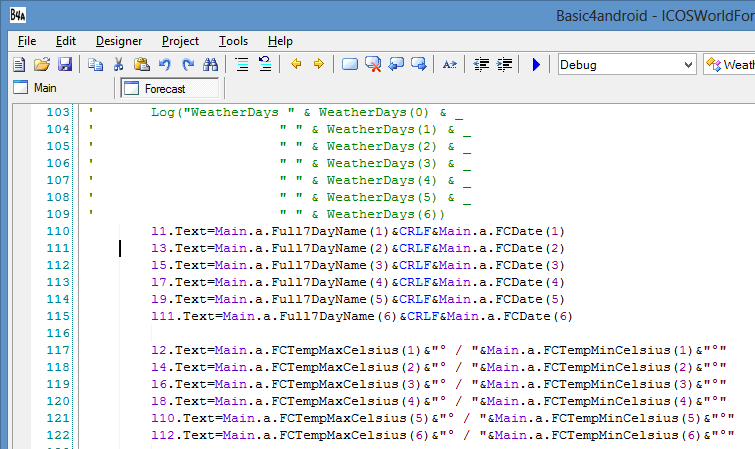The width and height of the screenshot is (755, 449).
Task: Click the Copy icon in the toolbar
Action: click(95, 64)
